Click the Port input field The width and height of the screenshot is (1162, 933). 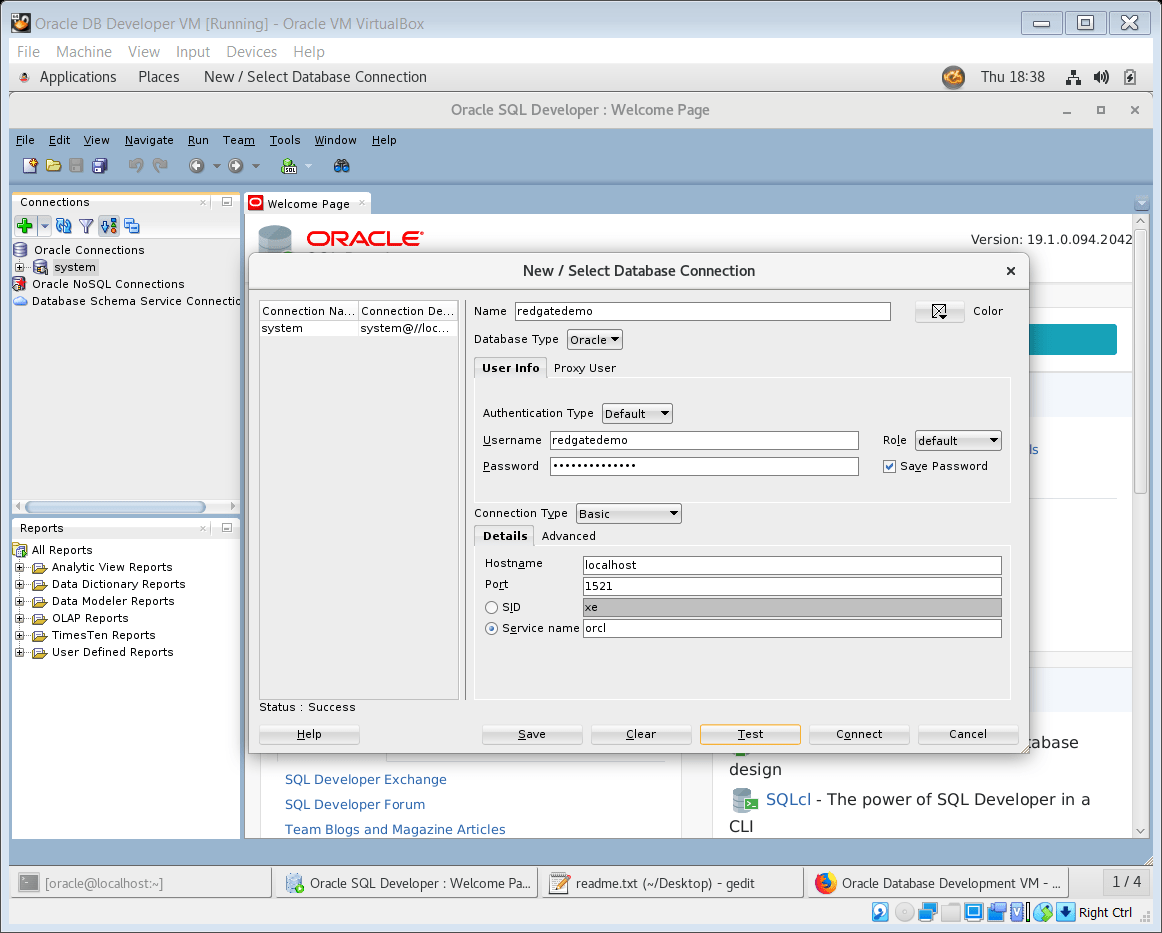pyautogui.click(x=792, y=586)
